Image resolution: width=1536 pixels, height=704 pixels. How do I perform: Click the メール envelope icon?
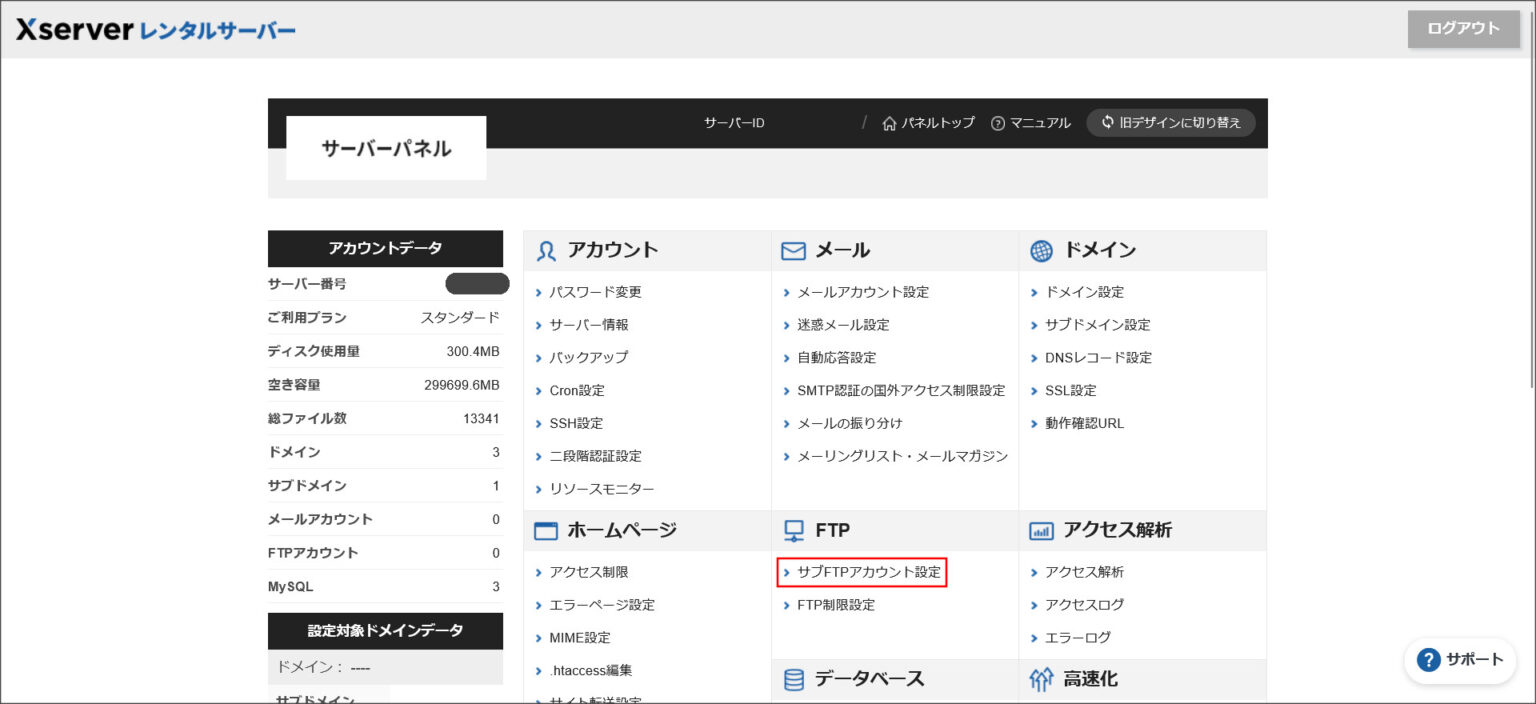794,251
